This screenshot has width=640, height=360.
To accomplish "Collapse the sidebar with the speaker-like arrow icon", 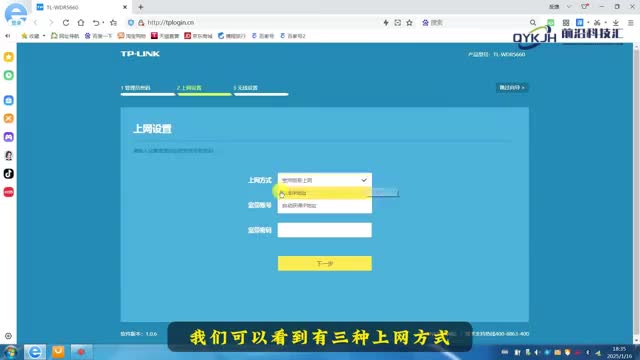I will pyautogui.click(x=7, y=36).
